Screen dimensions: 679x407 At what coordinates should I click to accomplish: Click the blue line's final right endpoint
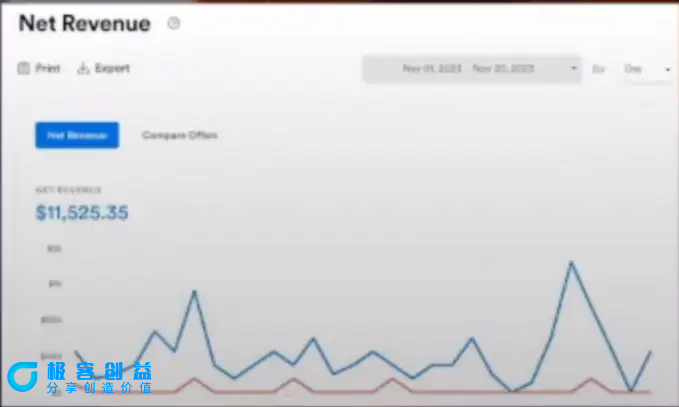pos(651,351)
